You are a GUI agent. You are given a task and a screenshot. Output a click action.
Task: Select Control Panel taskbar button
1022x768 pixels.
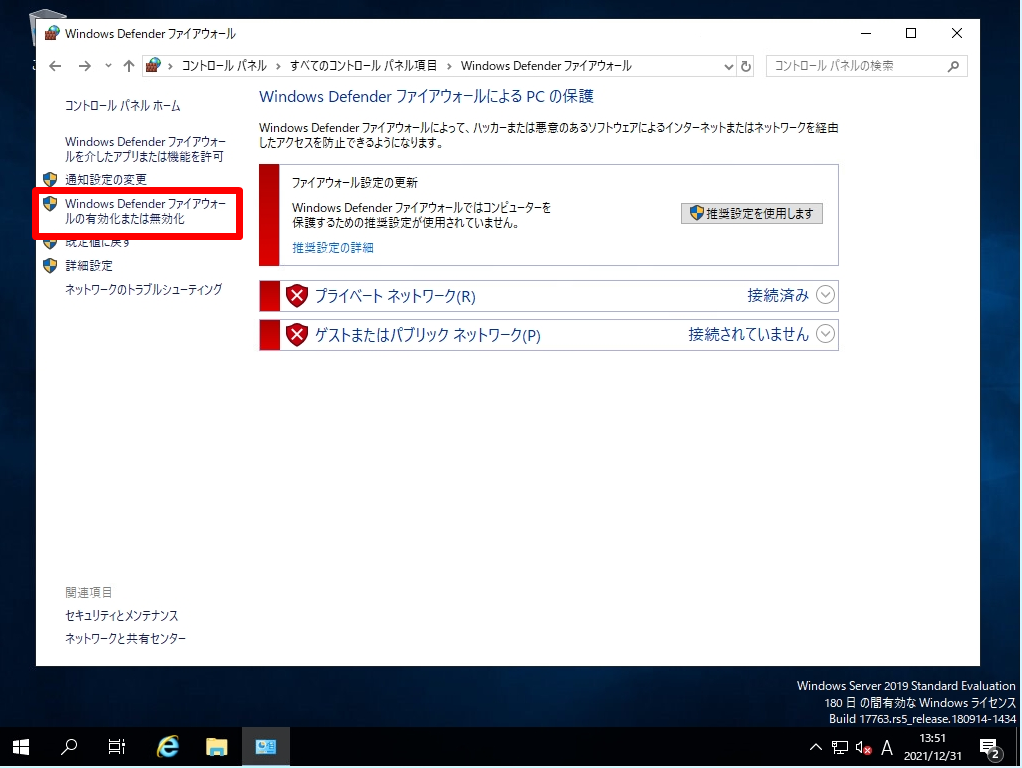click(x=265, y=747)
